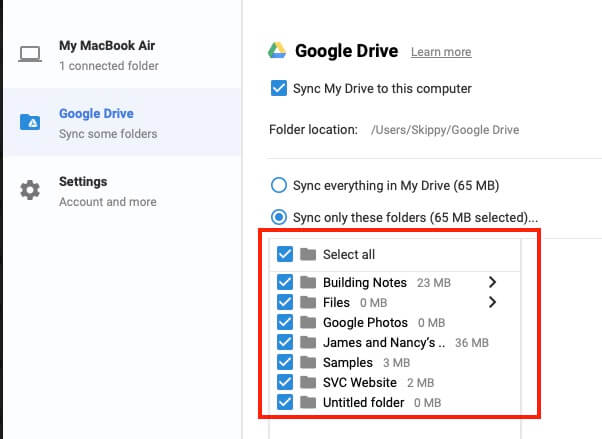The width and height of the screenshot is (602, 439).
Task: Click the Untitled folder icon
Action: [308, 402]
